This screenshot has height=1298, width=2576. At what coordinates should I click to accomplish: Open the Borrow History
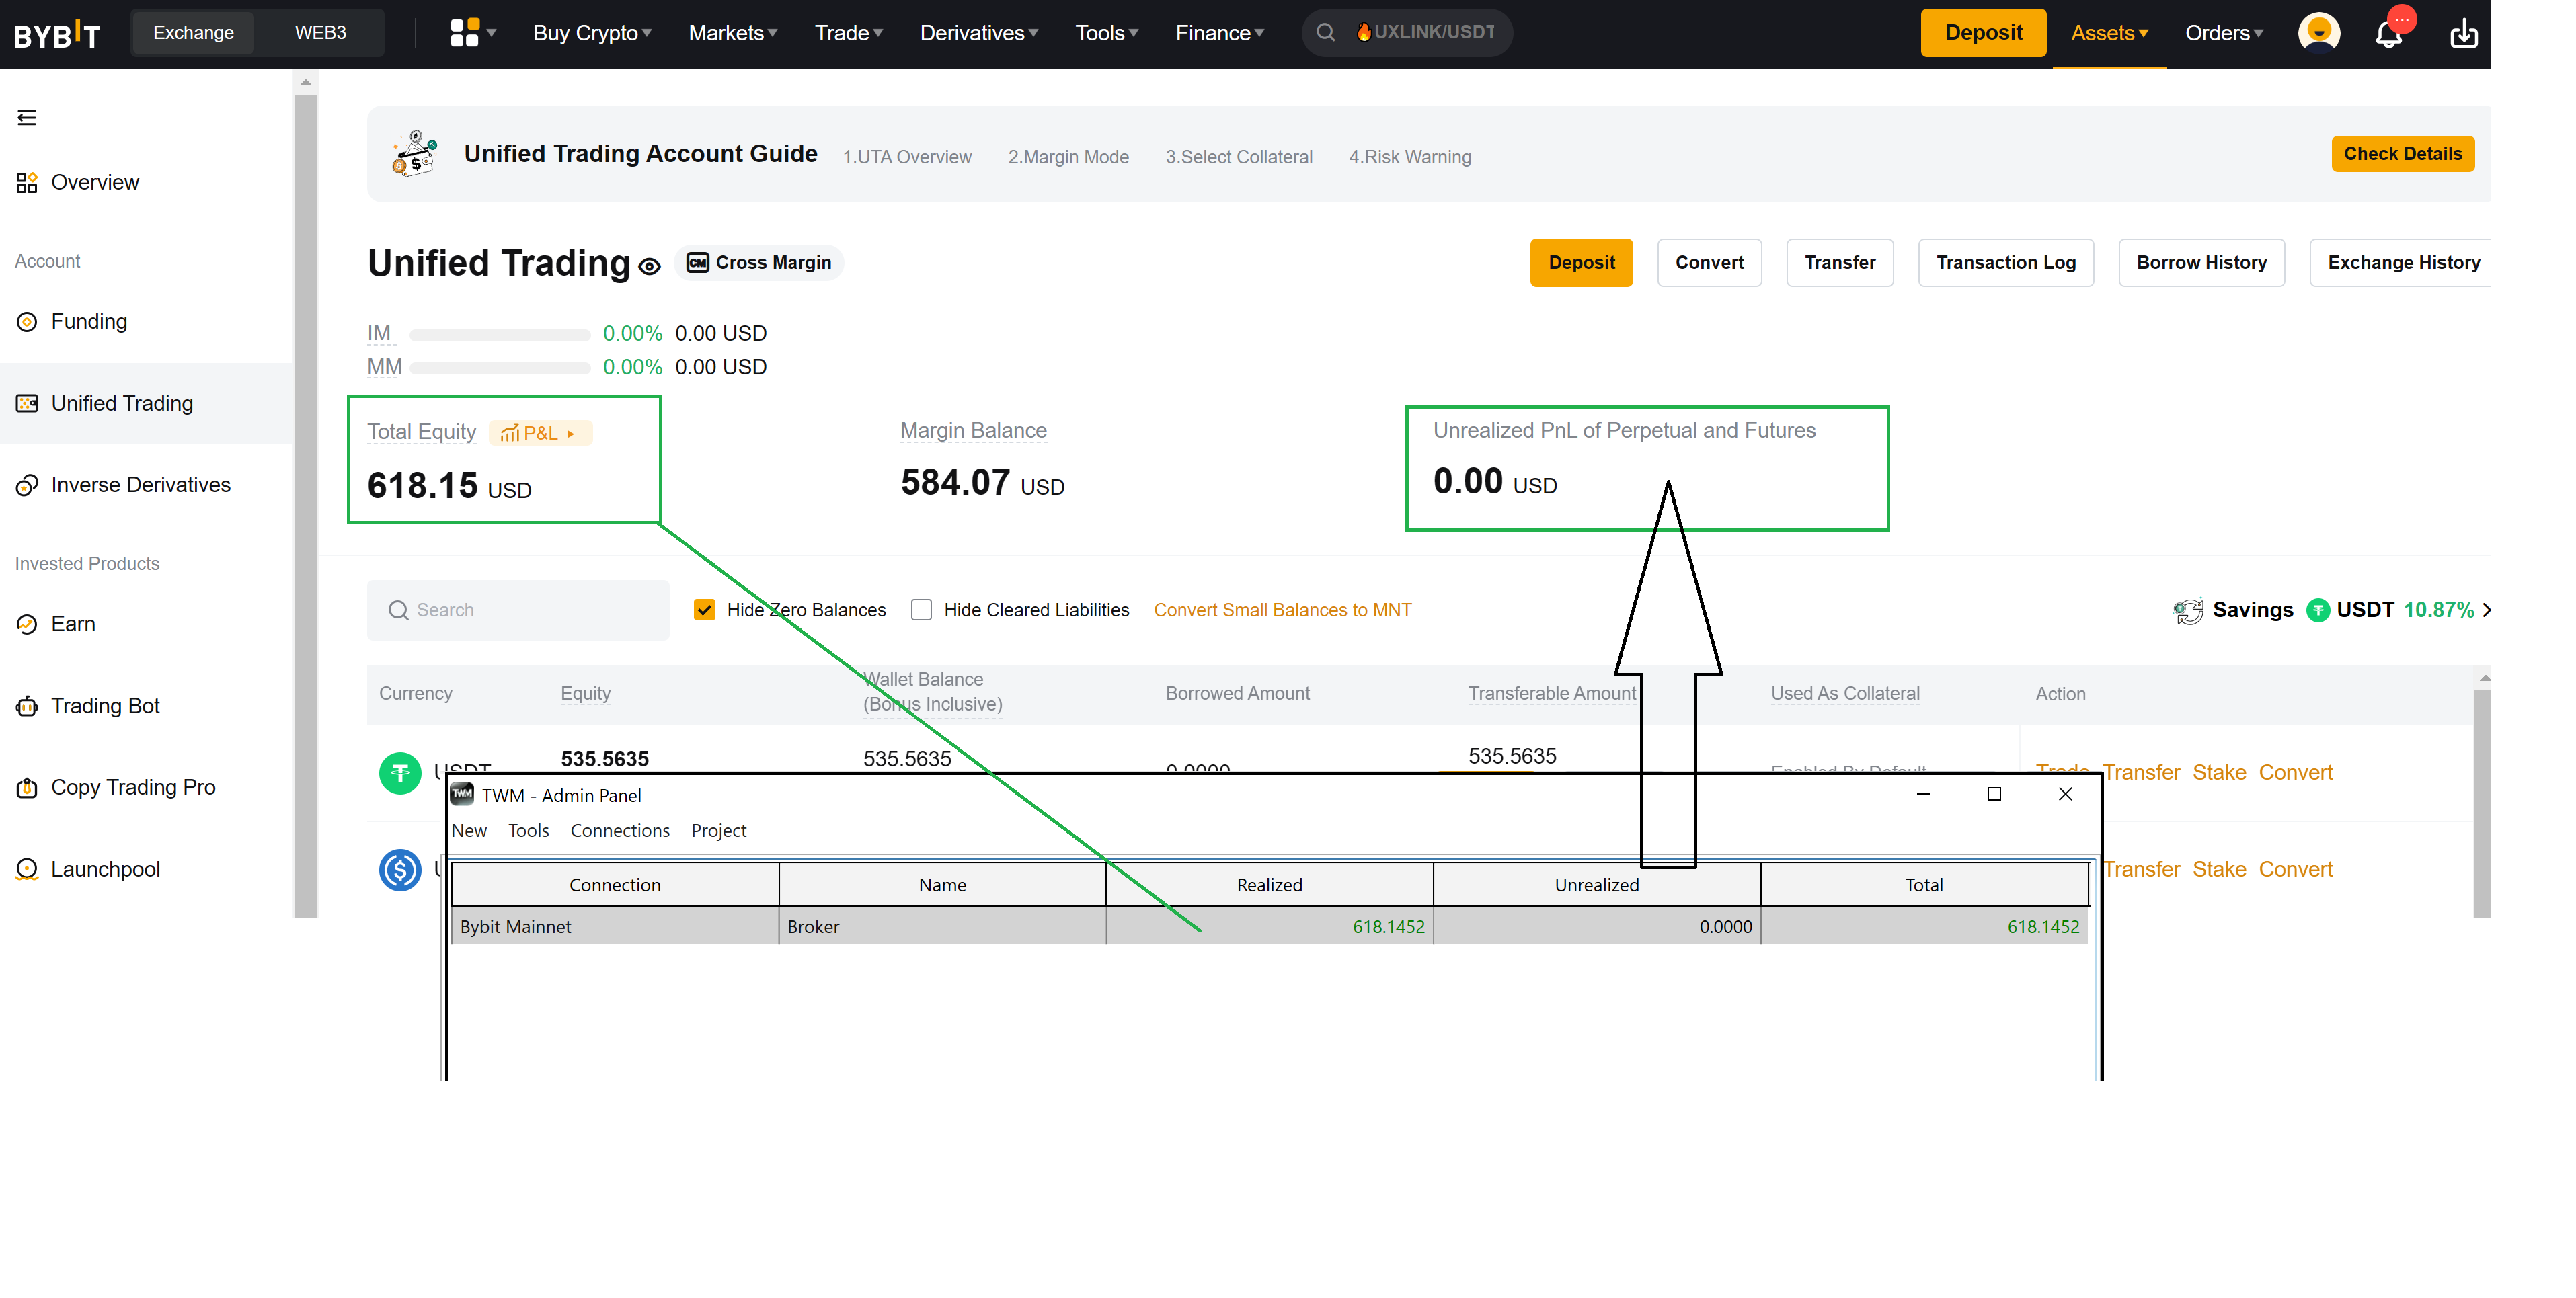click(2202, 263)
